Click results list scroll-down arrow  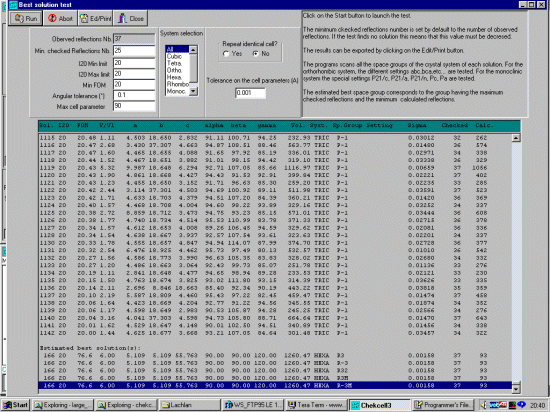tap(516, 389)
